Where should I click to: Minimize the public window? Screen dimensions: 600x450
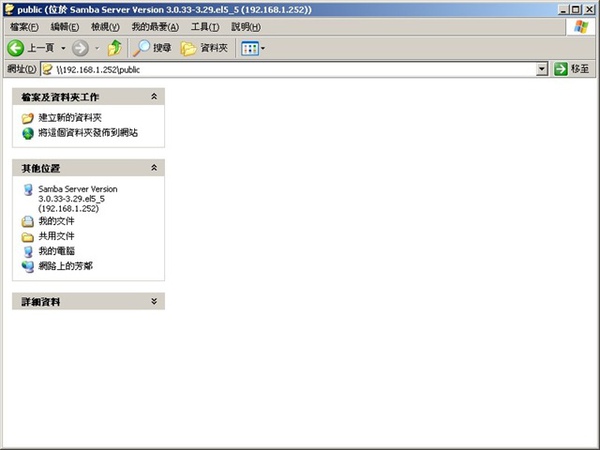(562, 10)
